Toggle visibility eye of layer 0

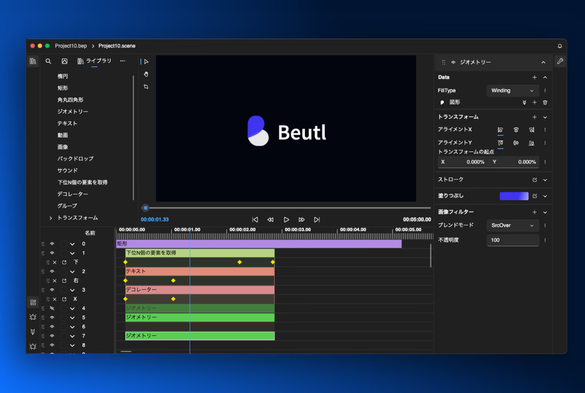tap(52, 244)
